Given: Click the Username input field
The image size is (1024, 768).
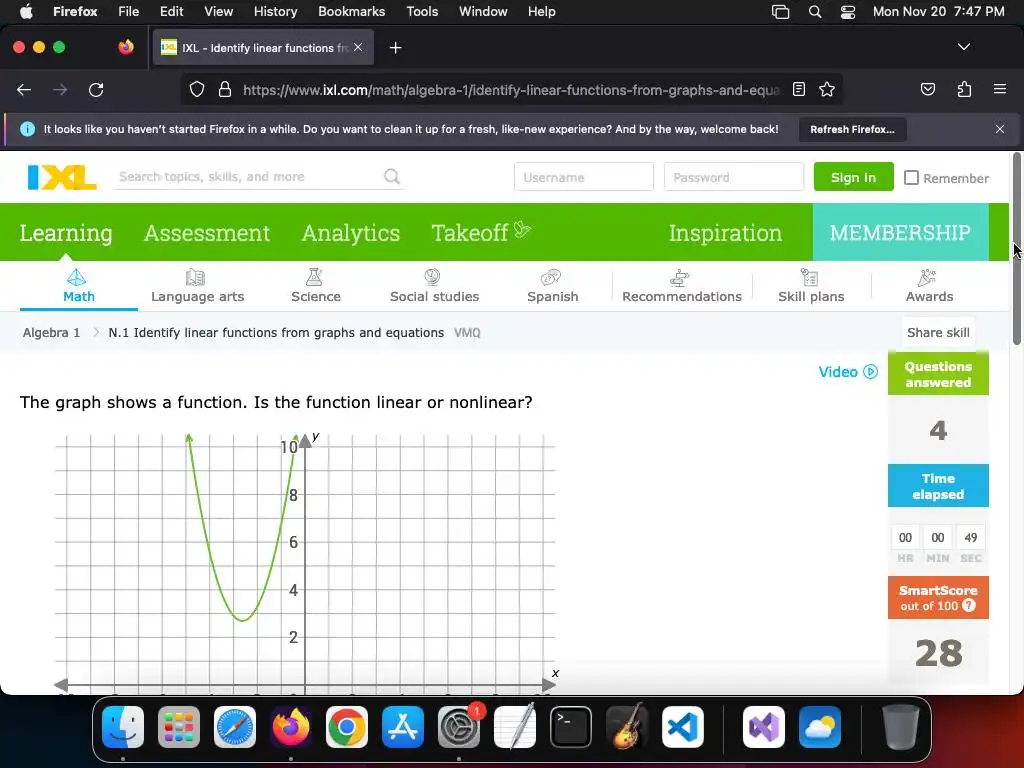Looking at the screenshot, I should (584, 177).
